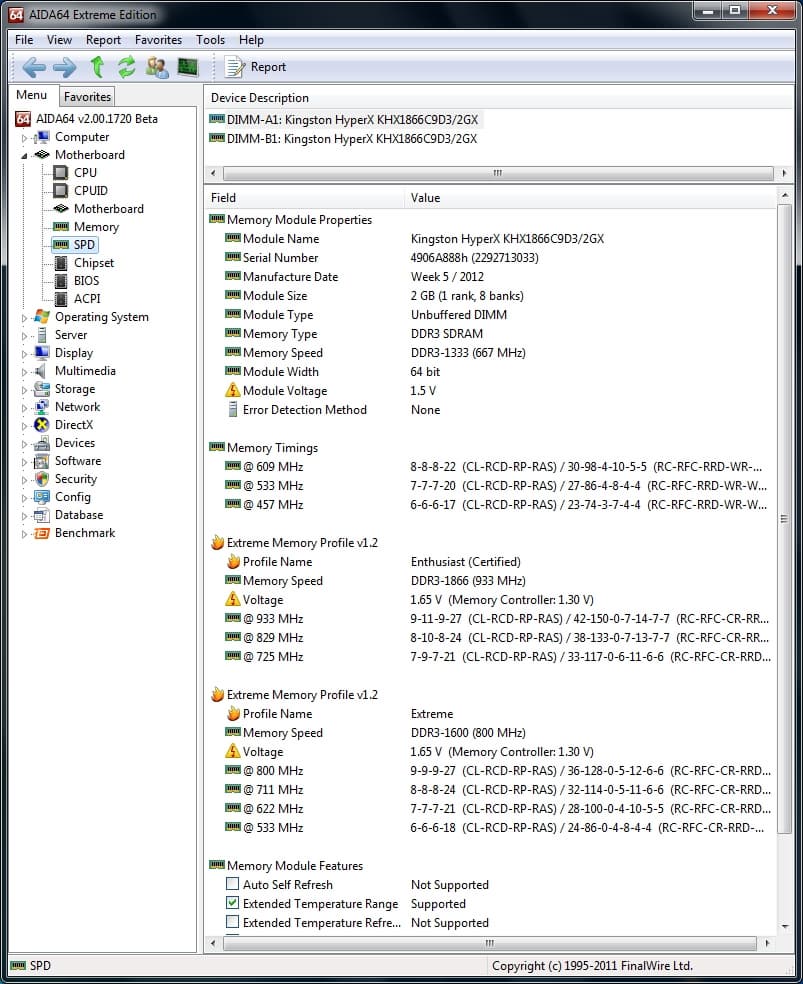Click the BIOS icon in tree
803x984 pixels.
point(61,281)
